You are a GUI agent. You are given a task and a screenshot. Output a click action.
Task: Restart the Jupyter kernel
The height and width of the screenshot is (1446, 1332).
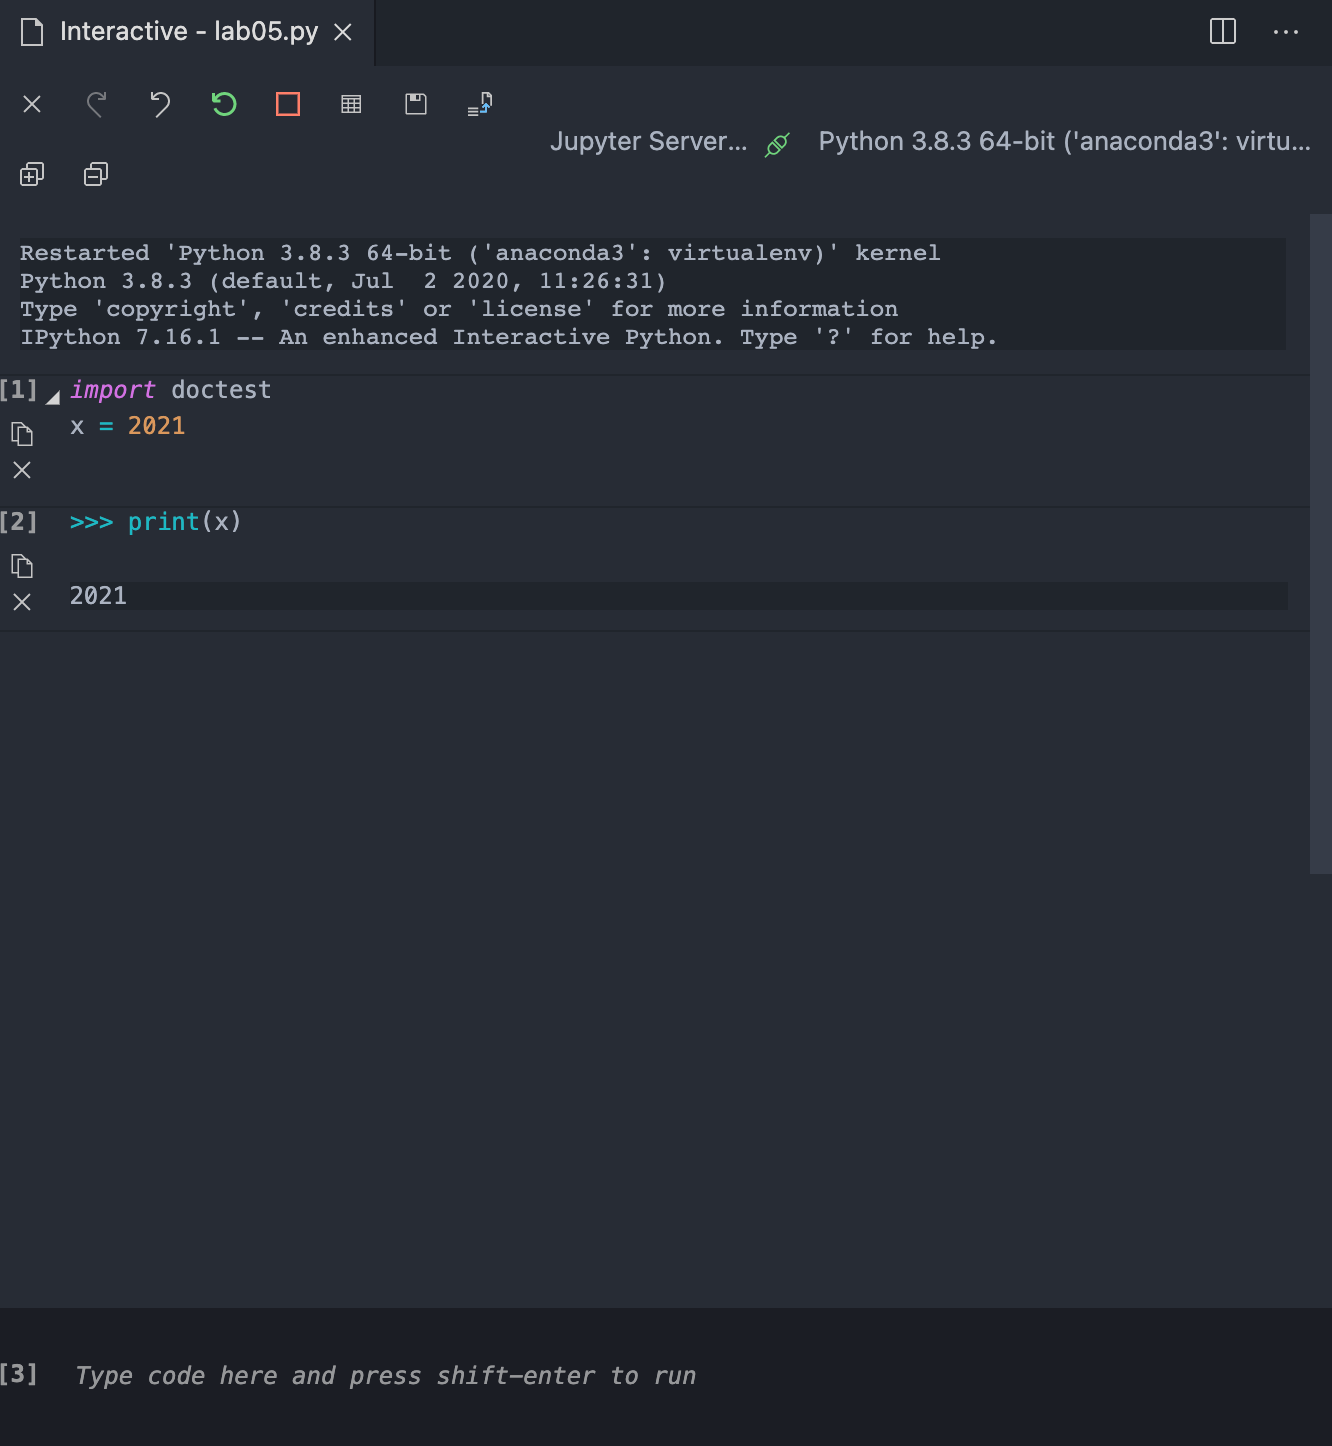(223, 104)
